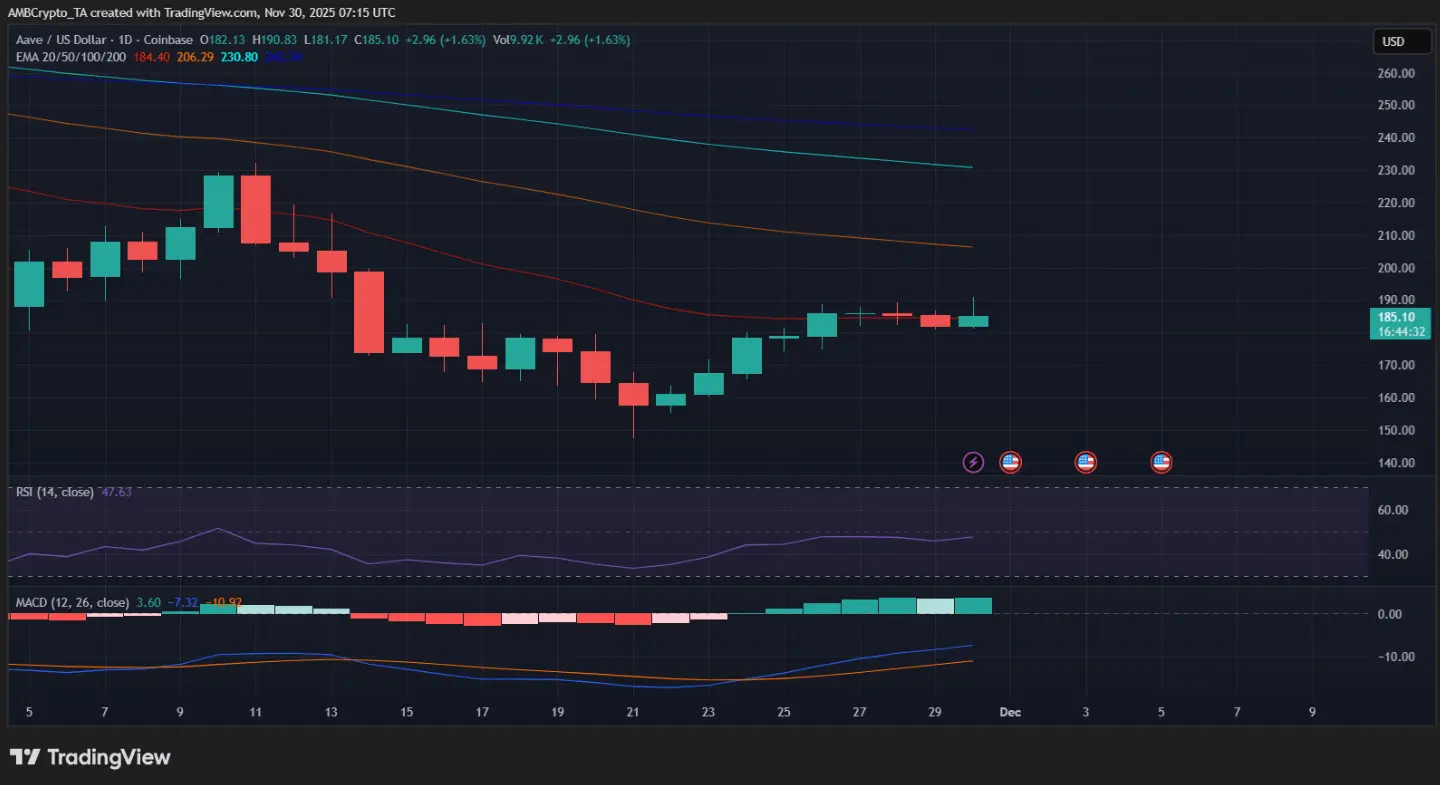
Task: Open the rightmost US flag economic event
Action: 1161,462
